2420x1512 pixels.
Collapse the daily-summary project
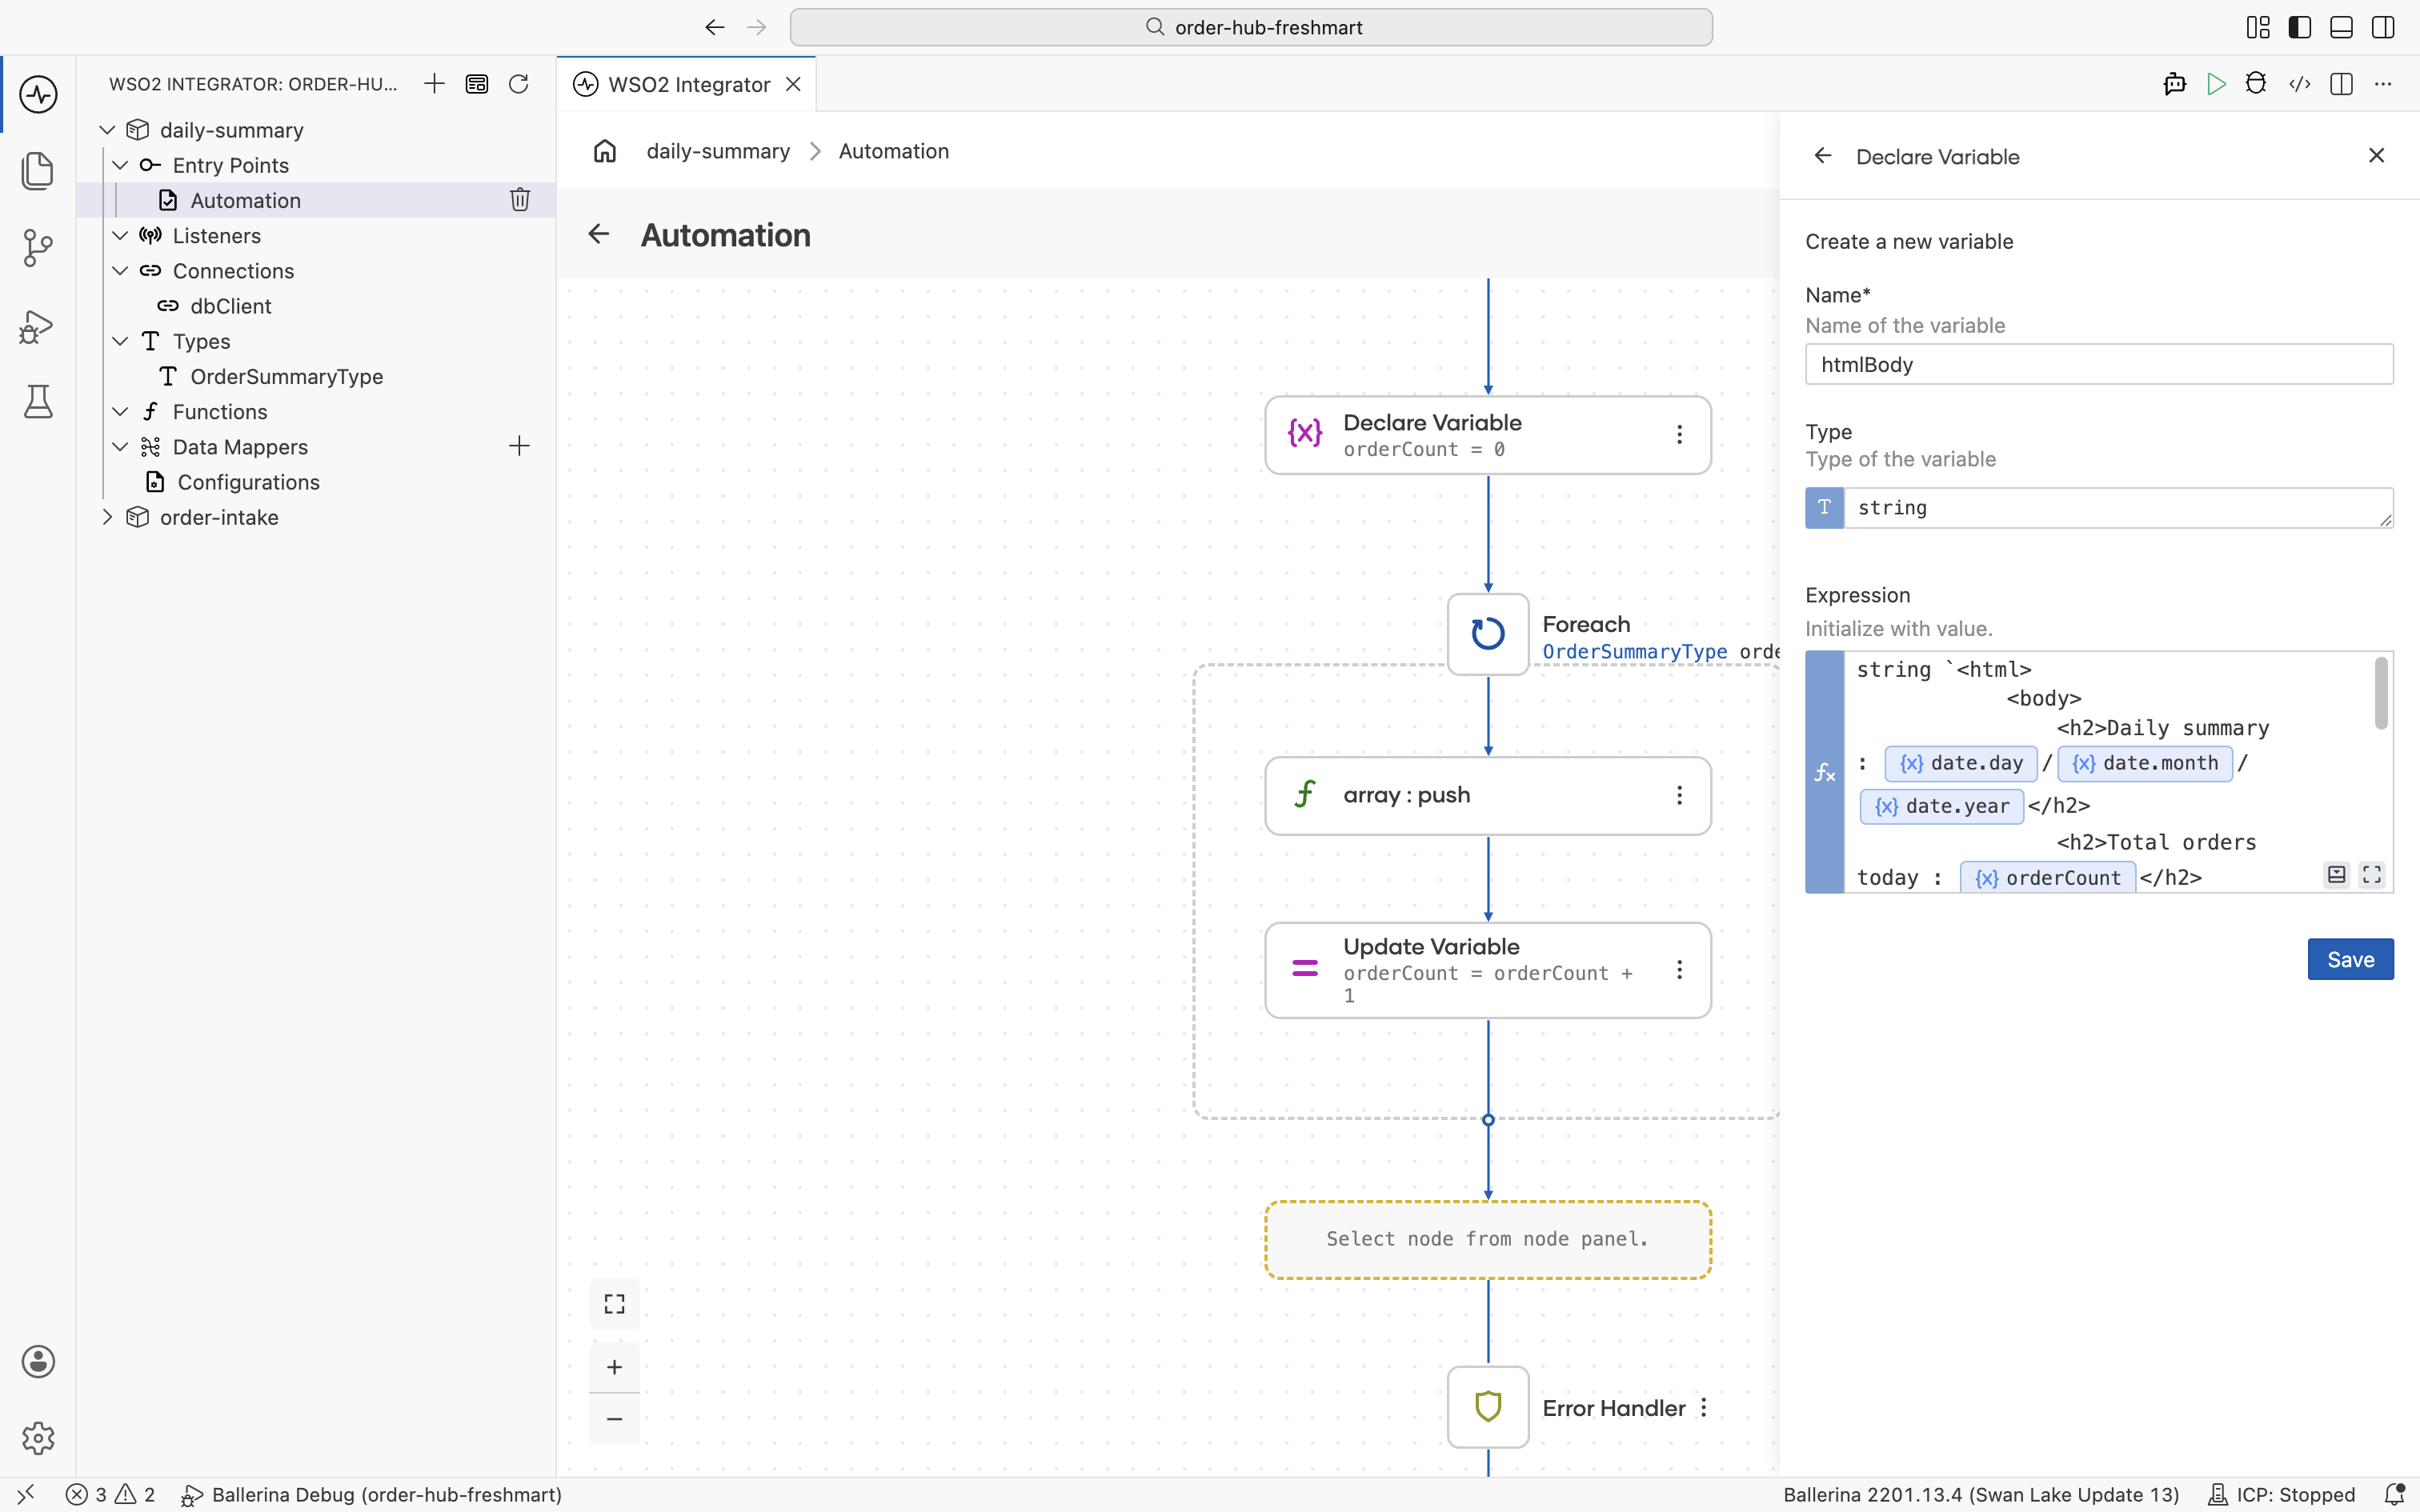click(107, 130)
